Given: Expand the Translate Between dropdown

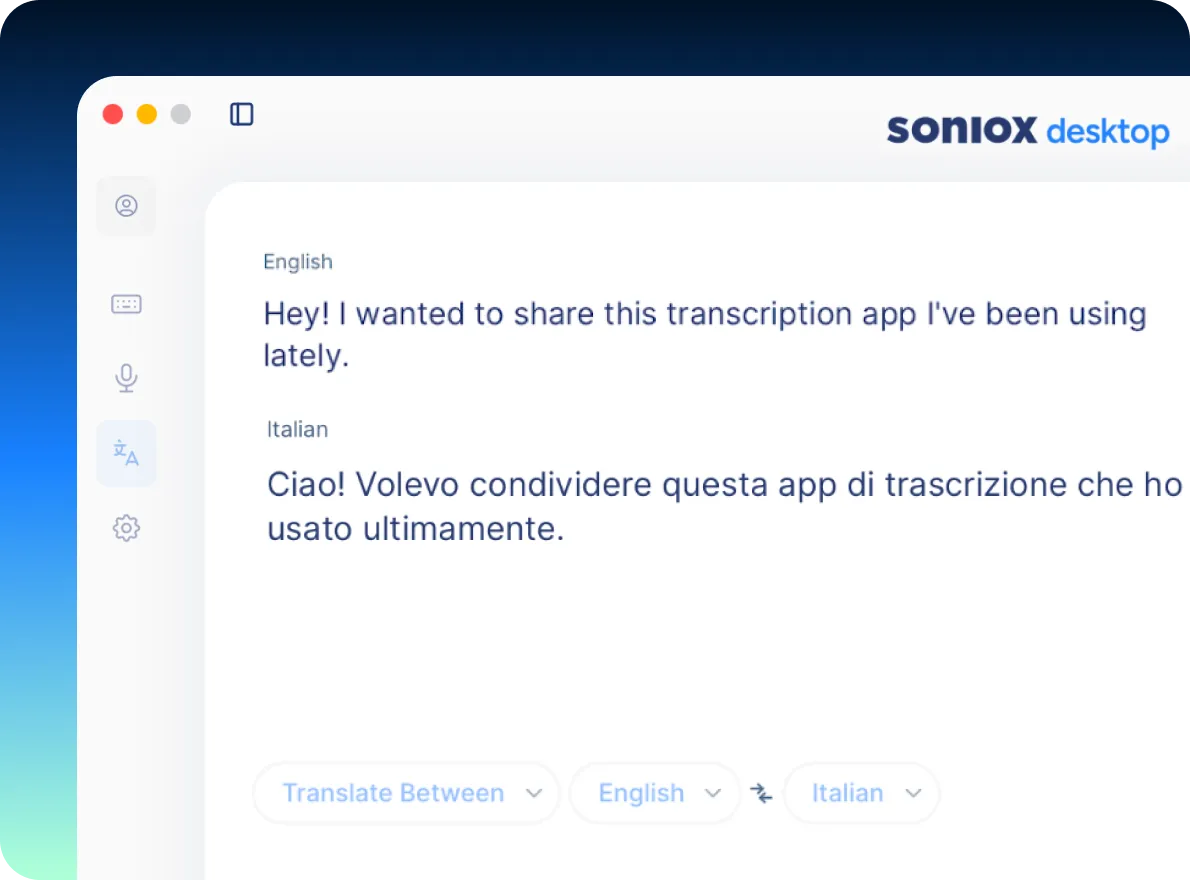Looking at the screenshot, I should tap(406, 794).
